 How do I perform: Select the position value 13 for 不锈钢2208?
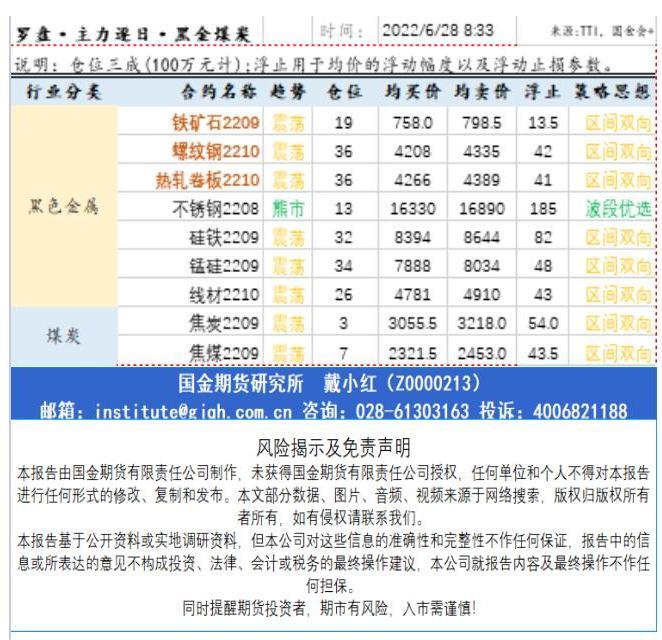point(344,209)
